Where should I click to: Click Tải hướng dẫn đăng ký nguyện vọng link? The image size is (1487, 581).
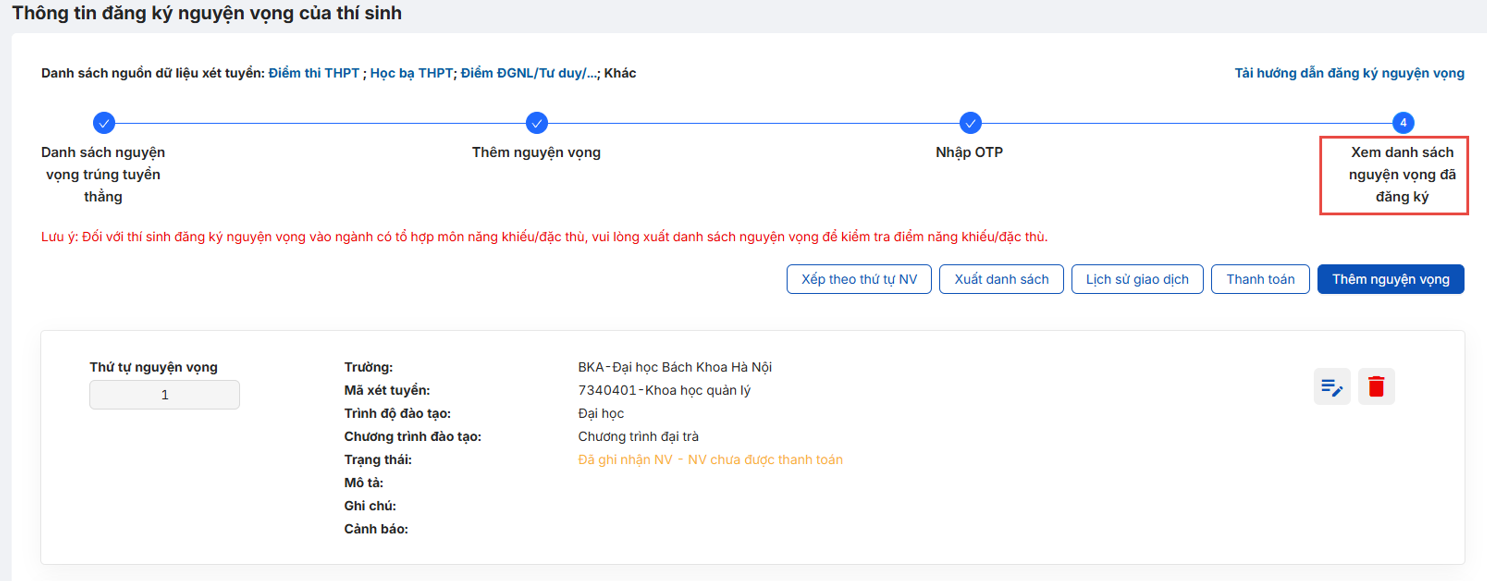pyautogui.click(x=1349, y=73)
